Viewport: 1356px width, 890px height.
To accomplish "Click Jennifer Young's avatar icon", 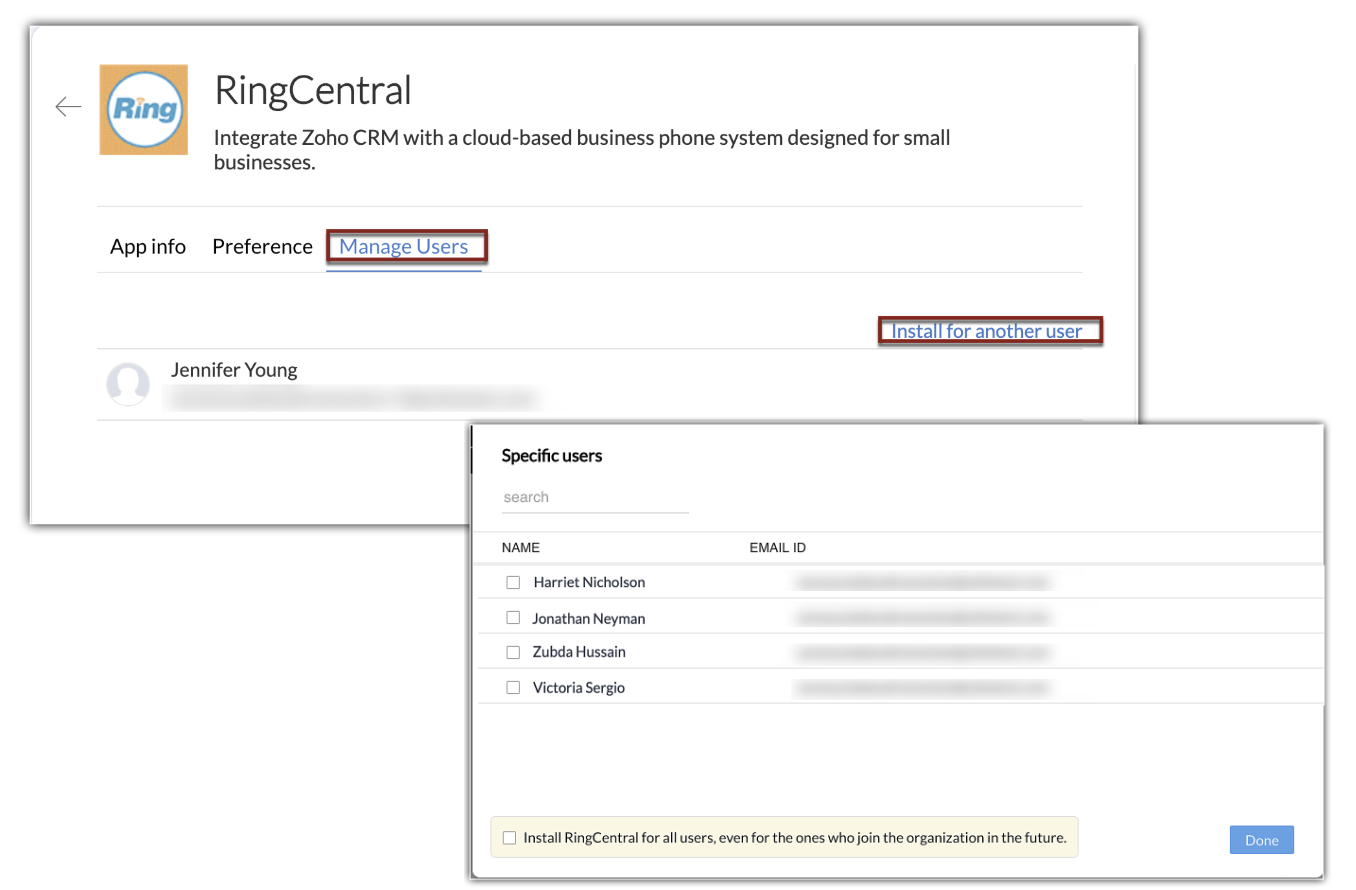I will (x=128, y=384).
